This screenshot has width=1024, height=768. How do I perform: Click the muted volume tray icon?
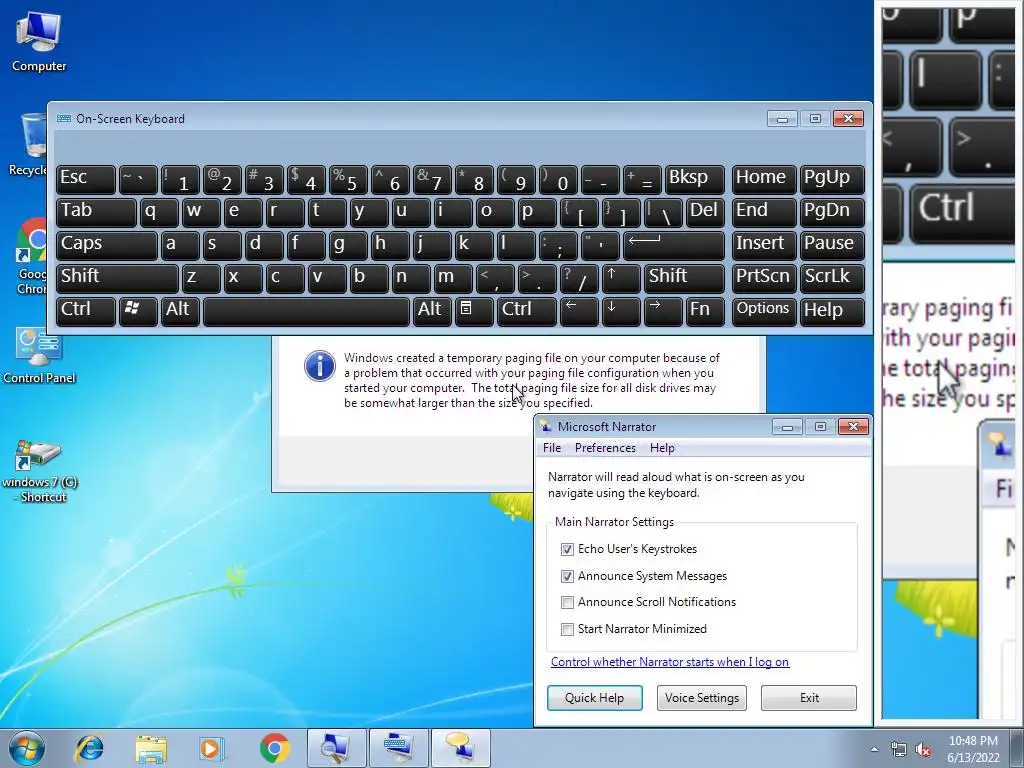coord(923,749)
